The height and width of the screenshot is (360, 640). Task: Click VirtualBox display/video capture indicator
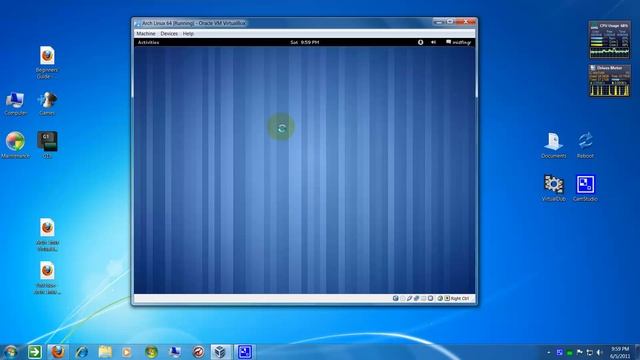431,298
